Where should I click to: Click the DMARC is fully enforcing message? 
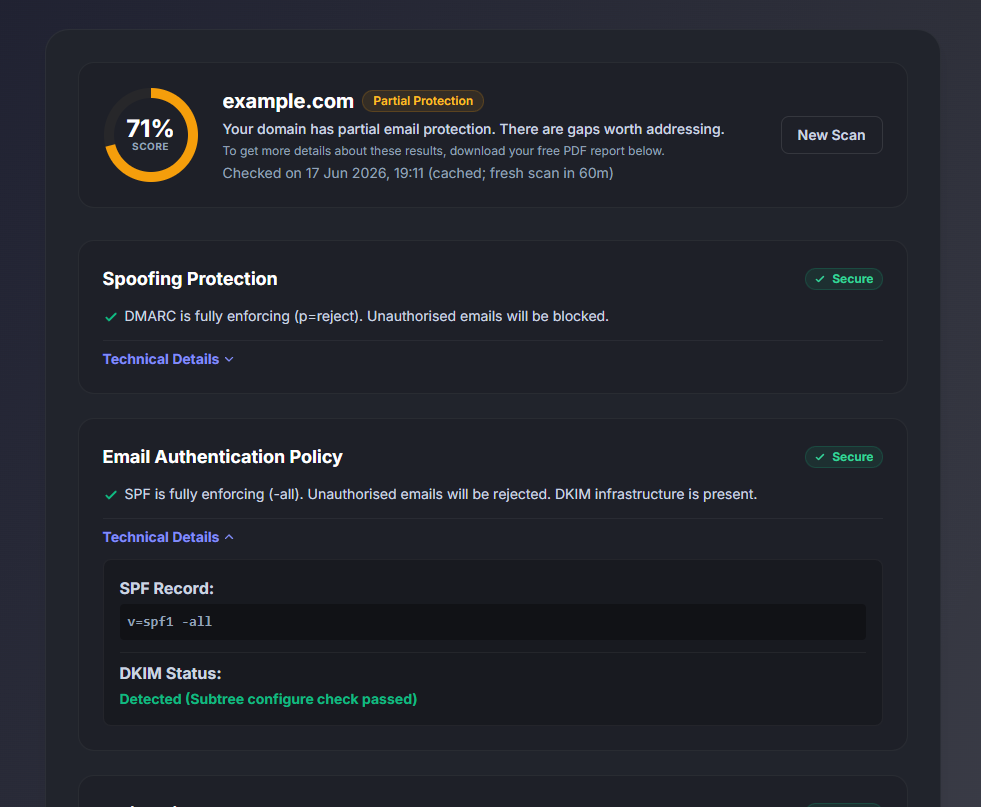click(x=366, y=317)
